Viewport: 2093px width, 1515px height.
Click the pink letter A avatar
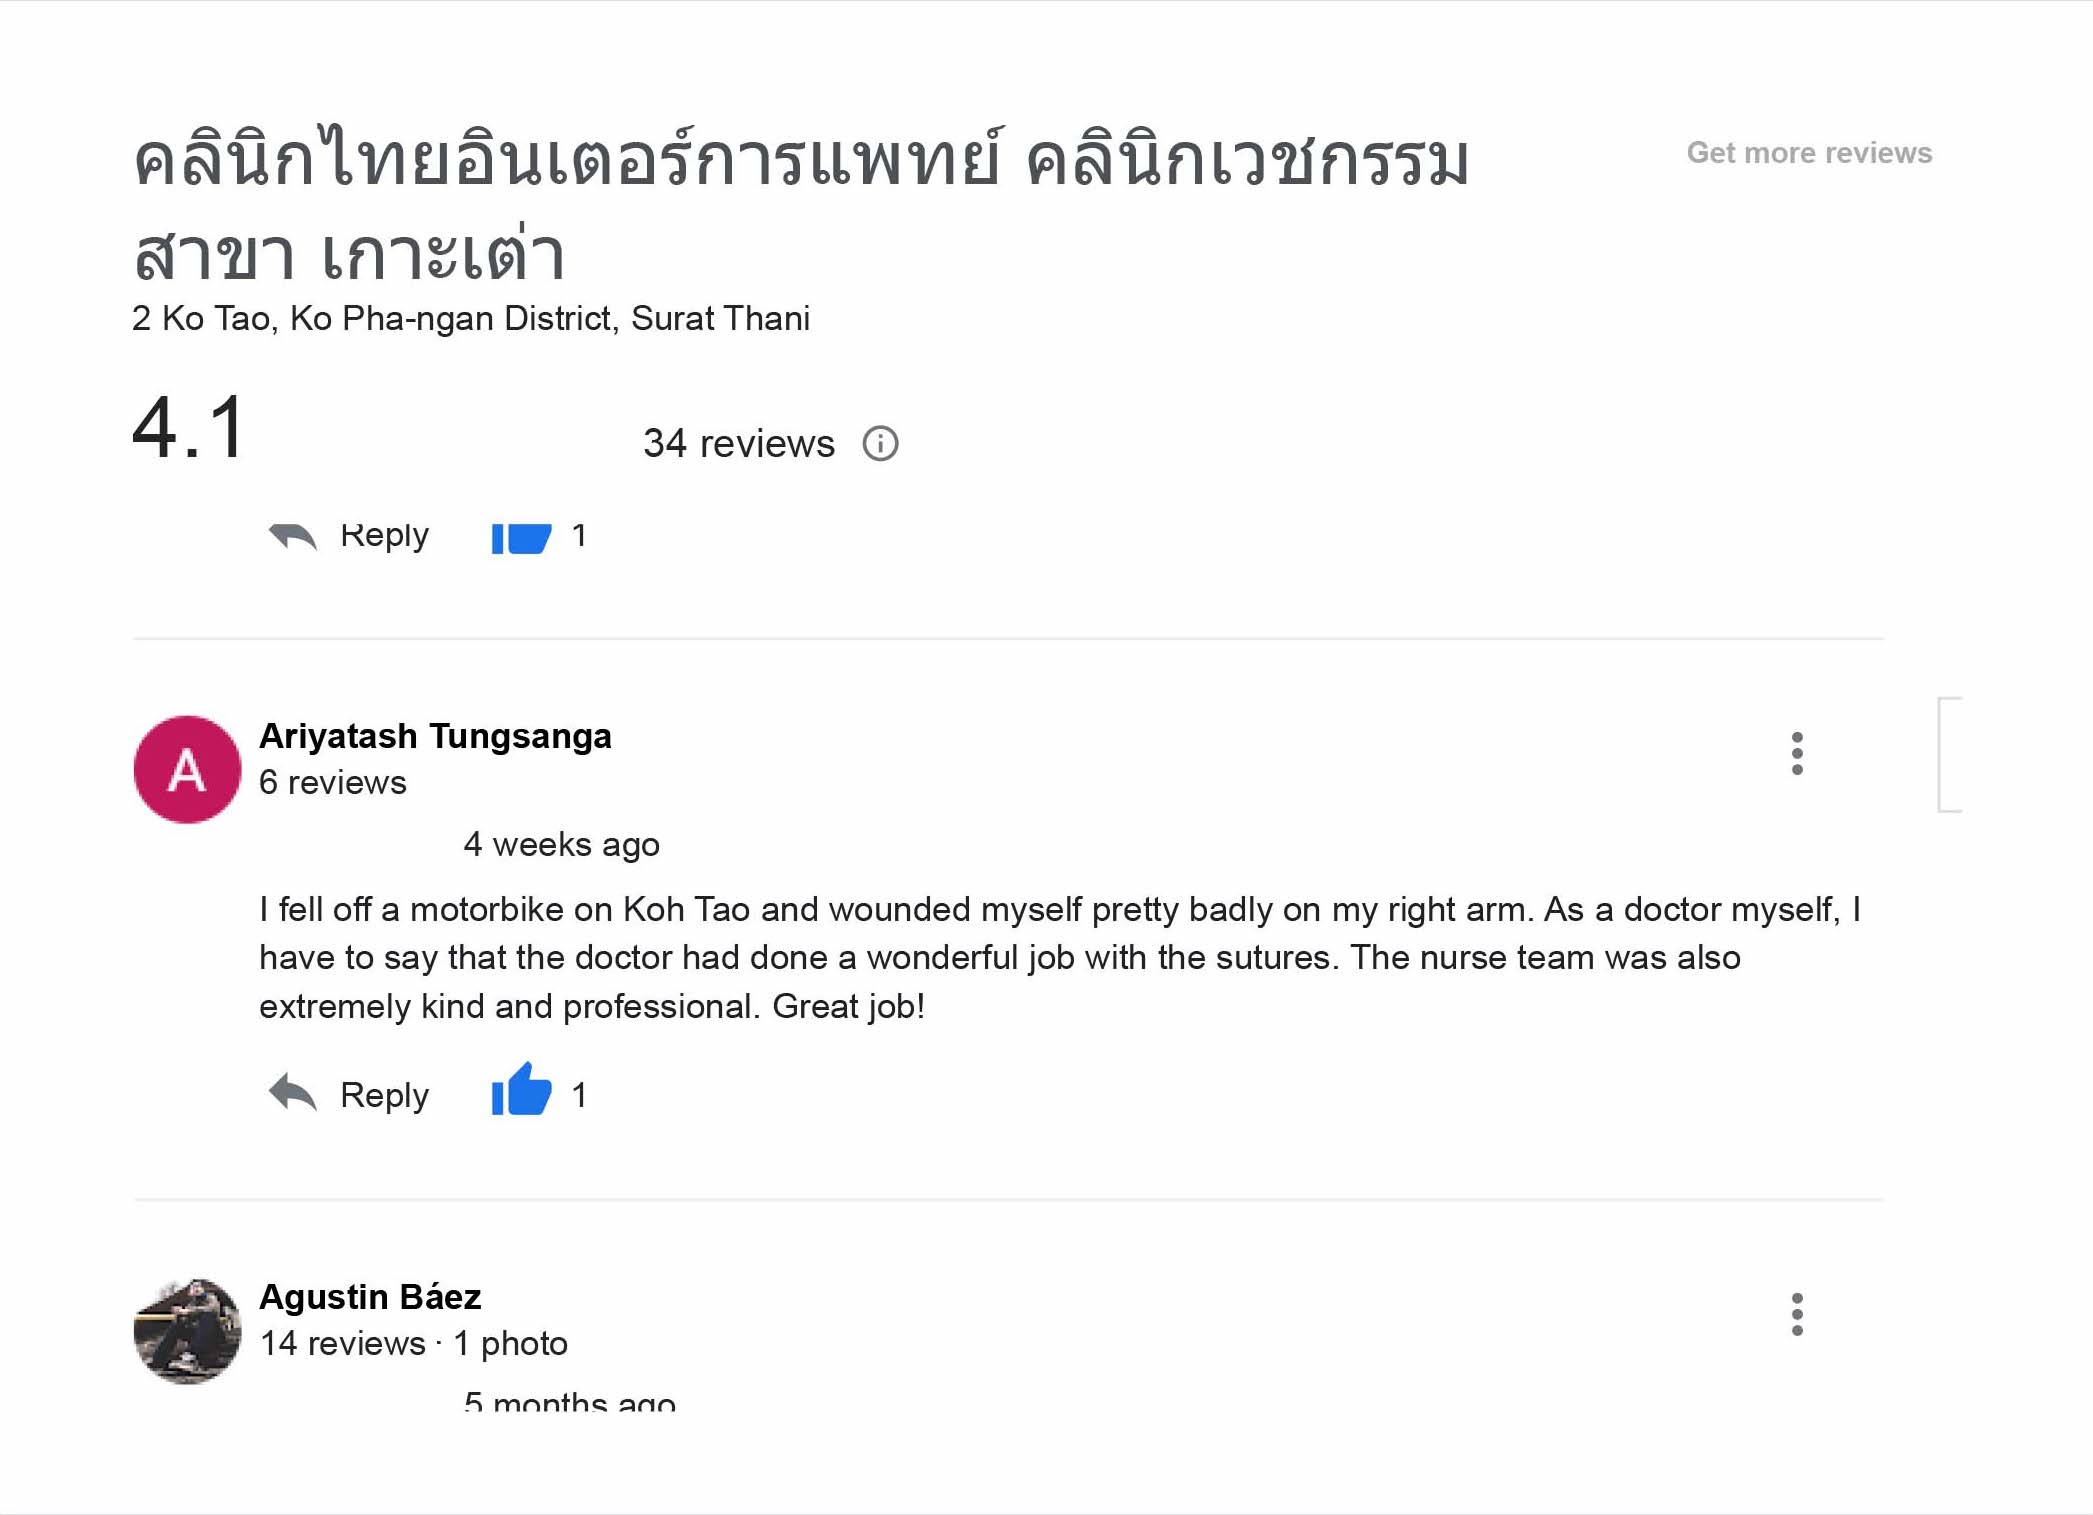(x=187, y=769)
